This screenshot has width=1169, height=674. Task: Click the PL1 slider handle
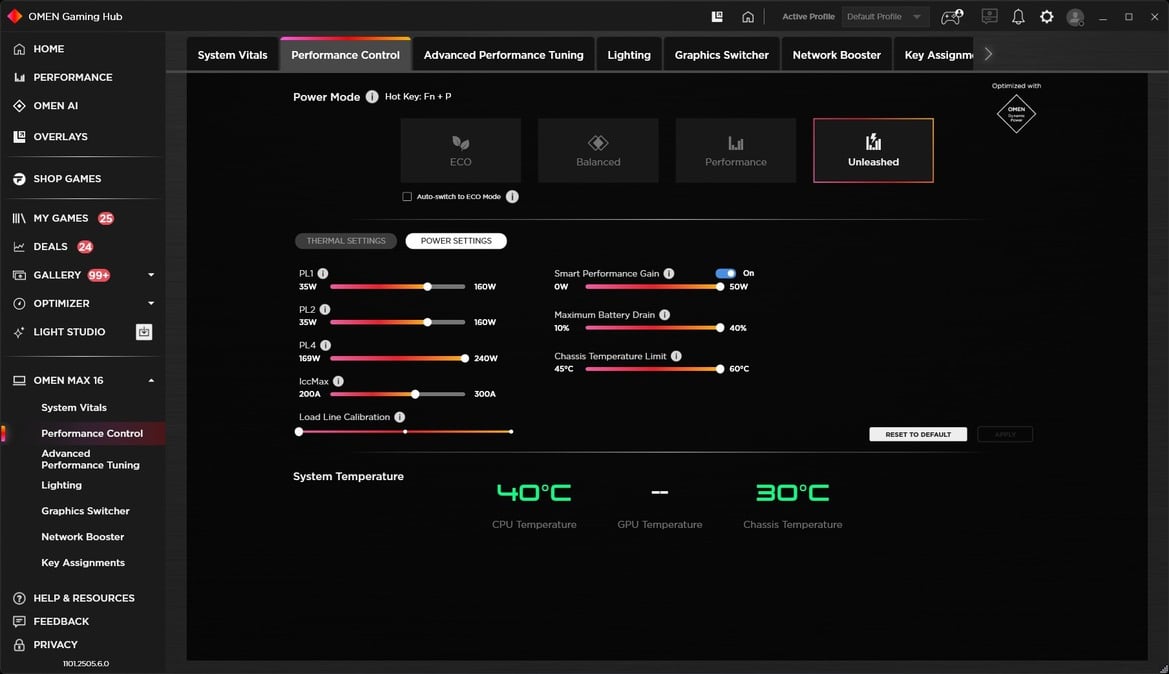point(427,286)
